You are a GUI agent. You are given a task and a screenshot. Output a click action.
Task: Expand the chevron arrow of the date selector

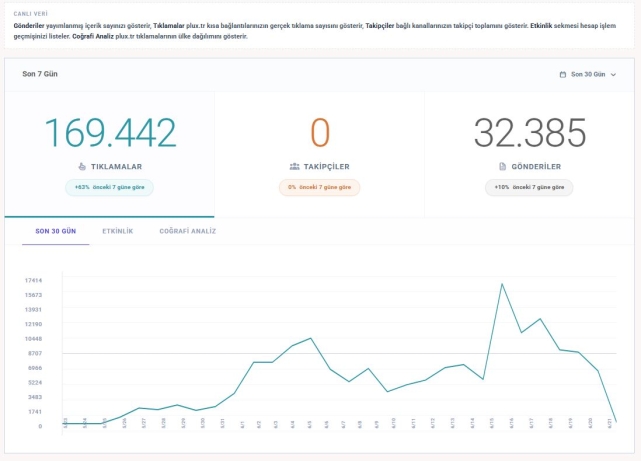(x=613, y=75)
